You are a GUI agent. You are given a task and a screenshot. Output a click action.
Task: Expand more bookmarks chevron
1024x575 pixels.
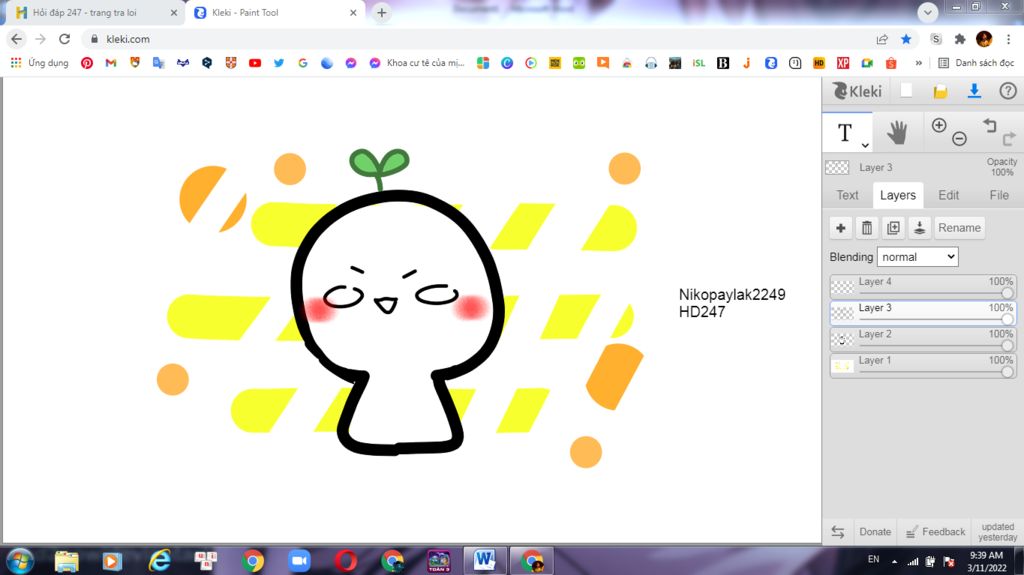pos(919,63)
